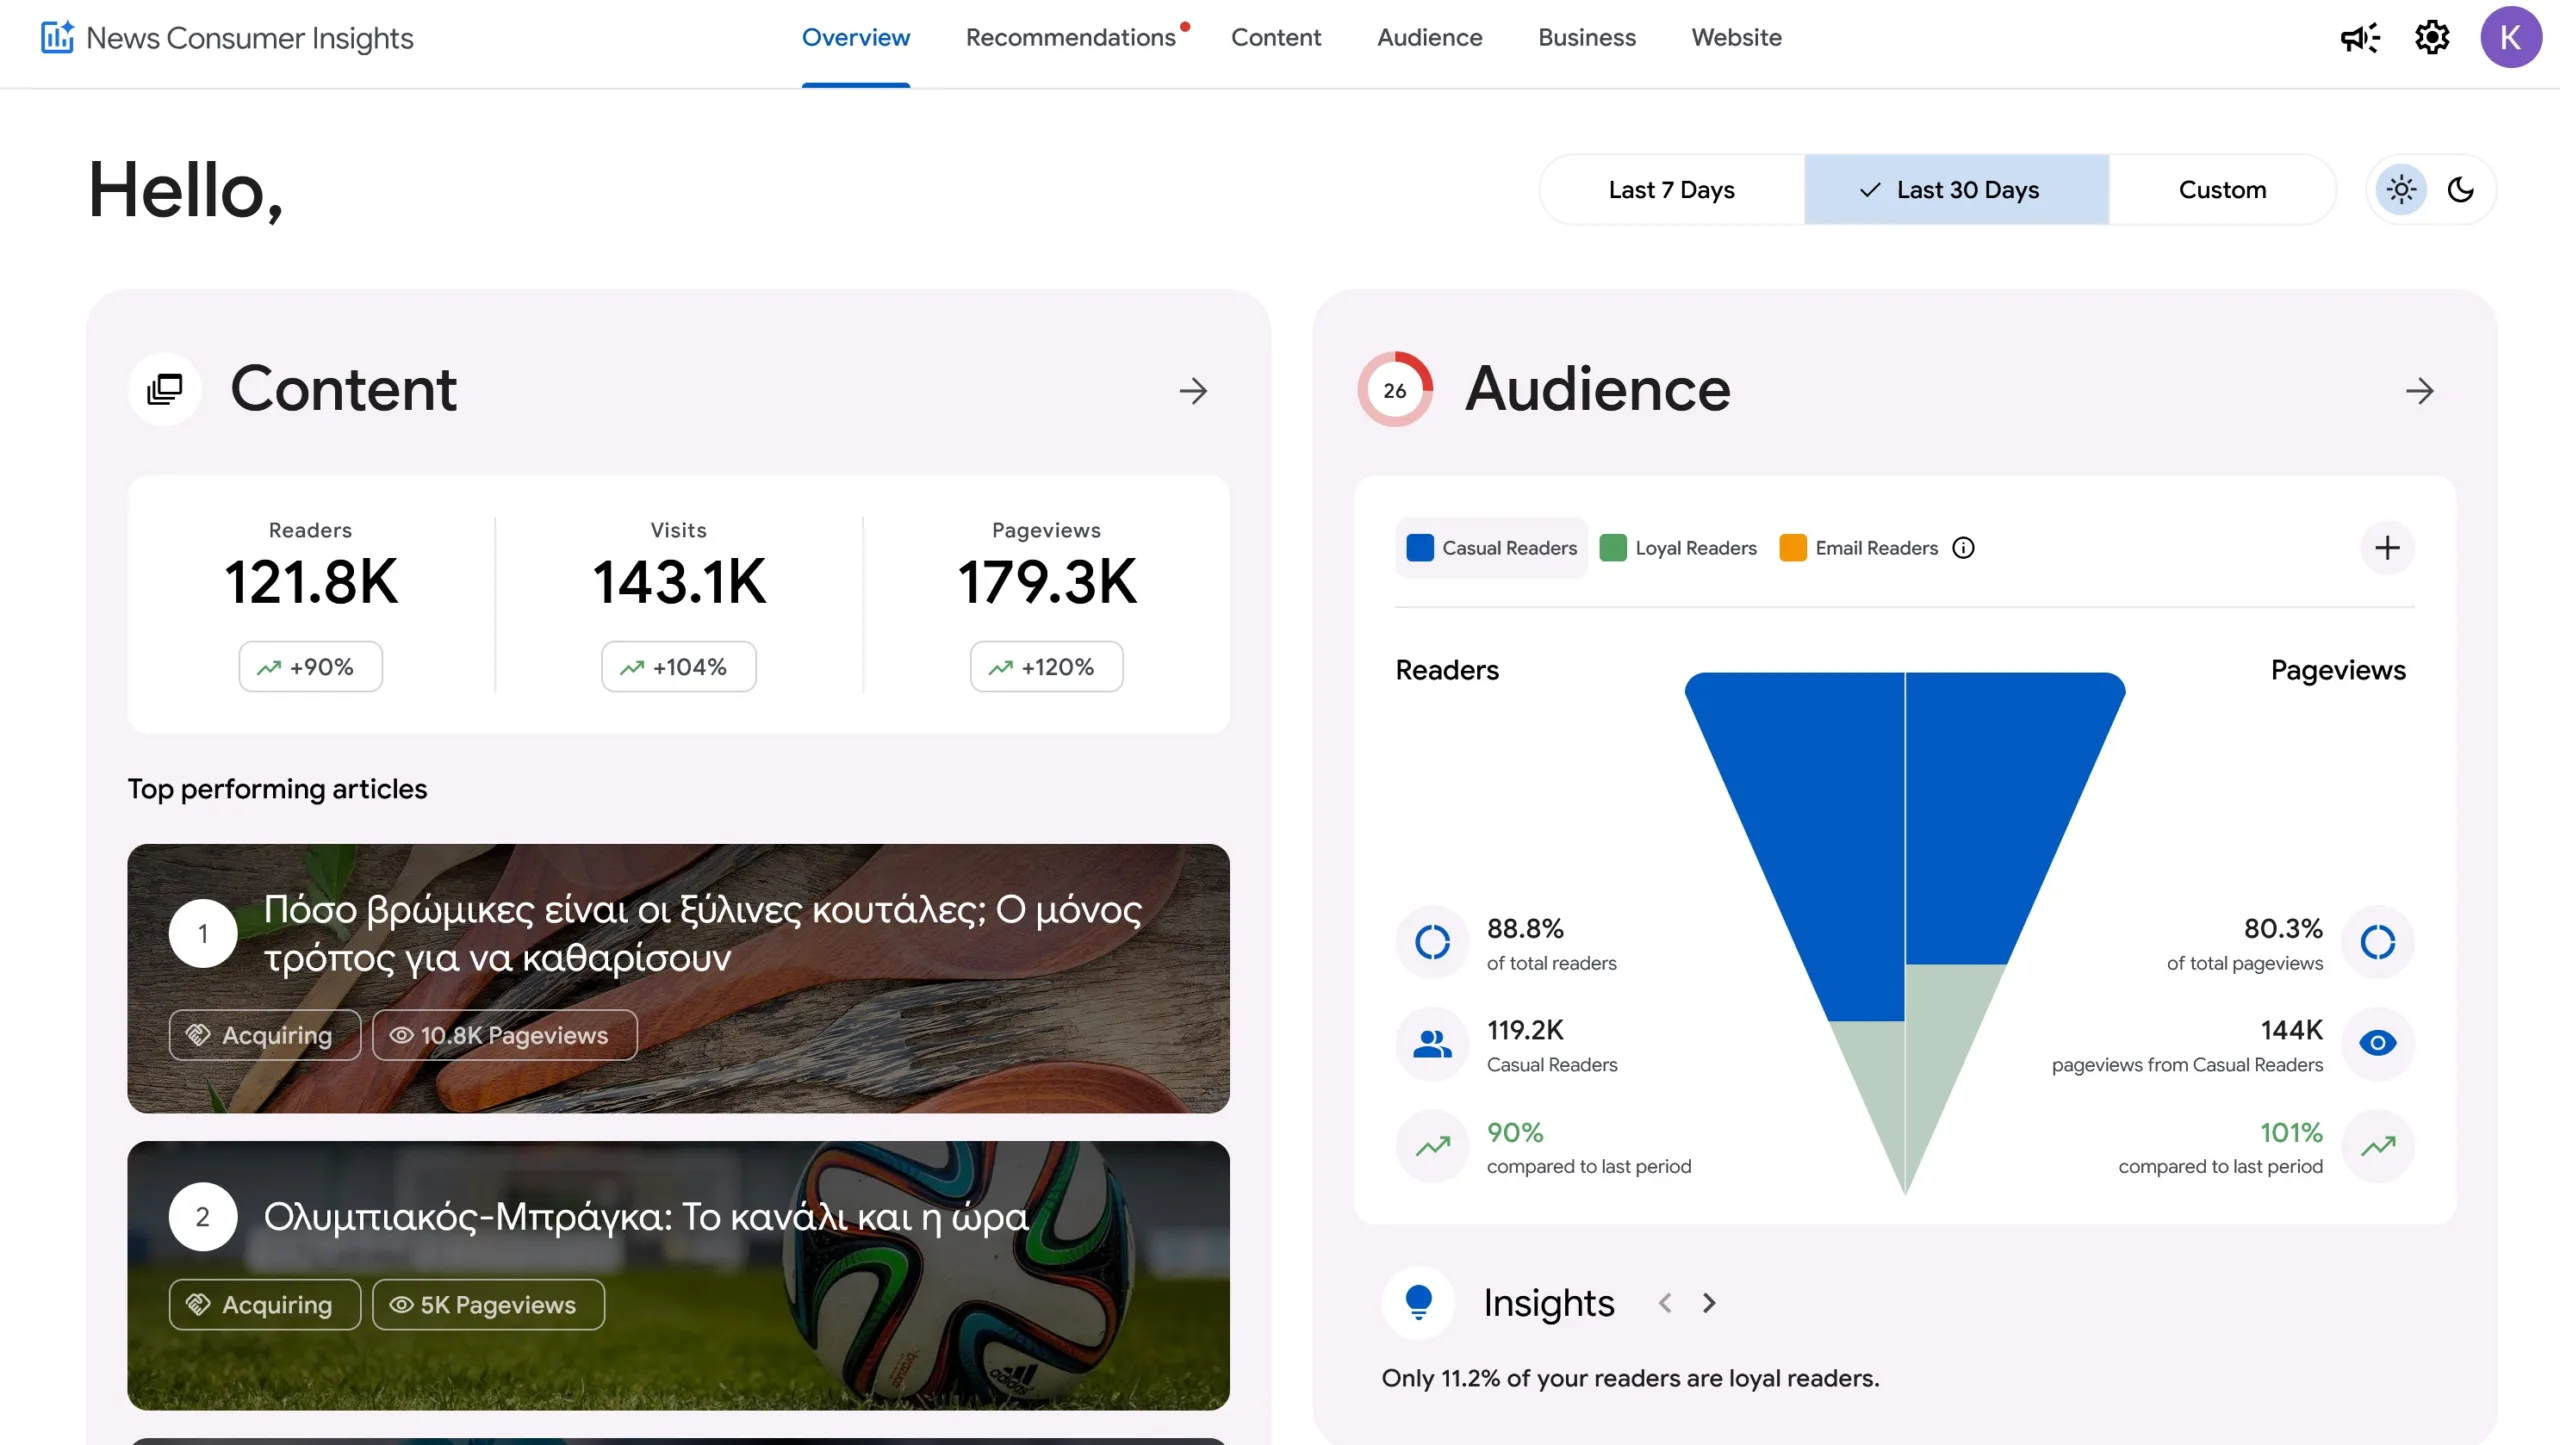The height and width of the screenshot is (1445, 2560).
Task: Click the Casual Readers people icon
Action: (1432, 1044)
